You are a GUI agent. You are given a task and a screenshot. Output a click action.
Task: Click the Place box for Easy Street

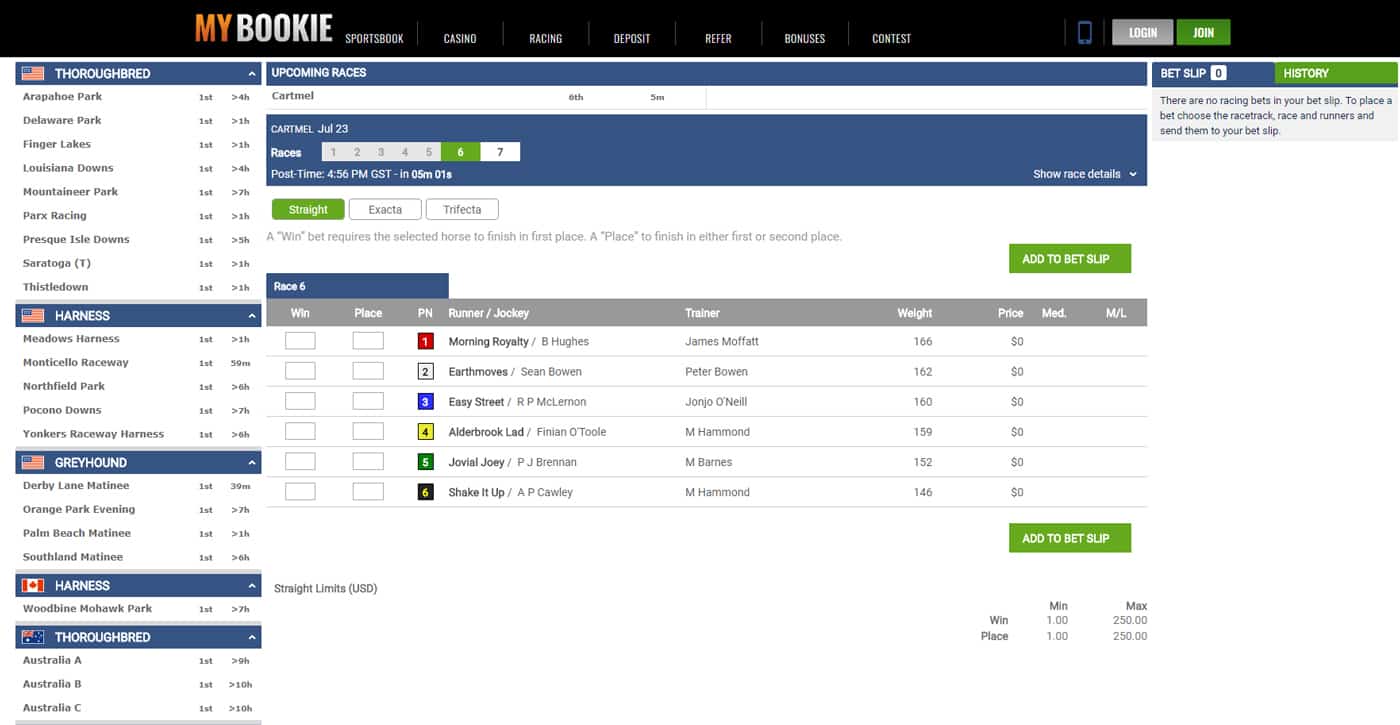click(x=368, y=401)
